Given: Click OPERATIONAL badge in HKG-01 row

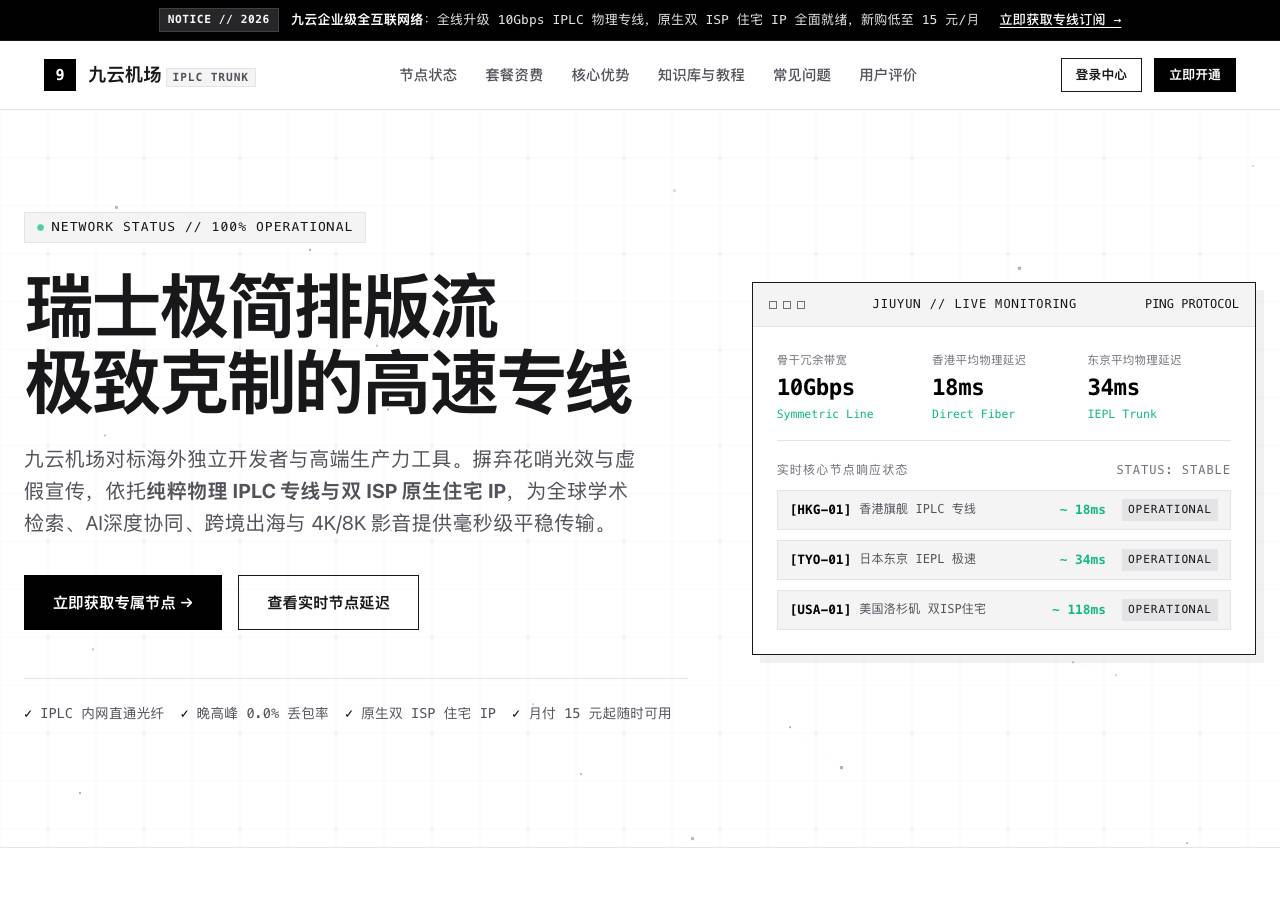Looking at the screenshot, I should (1170, 510).
